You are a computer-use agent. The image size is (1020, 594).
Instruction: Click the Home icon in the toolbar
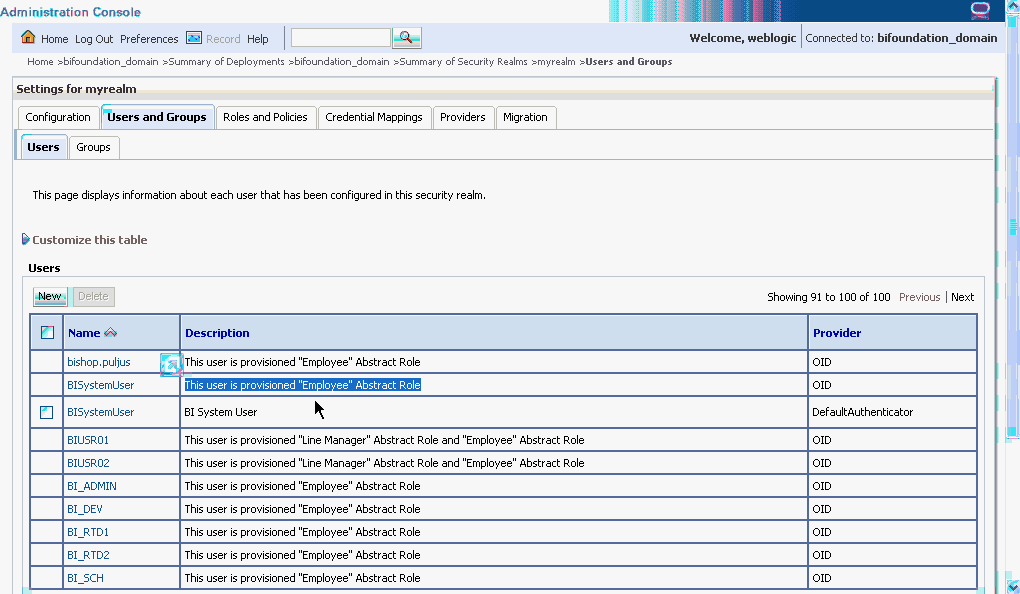pos(28,39)
